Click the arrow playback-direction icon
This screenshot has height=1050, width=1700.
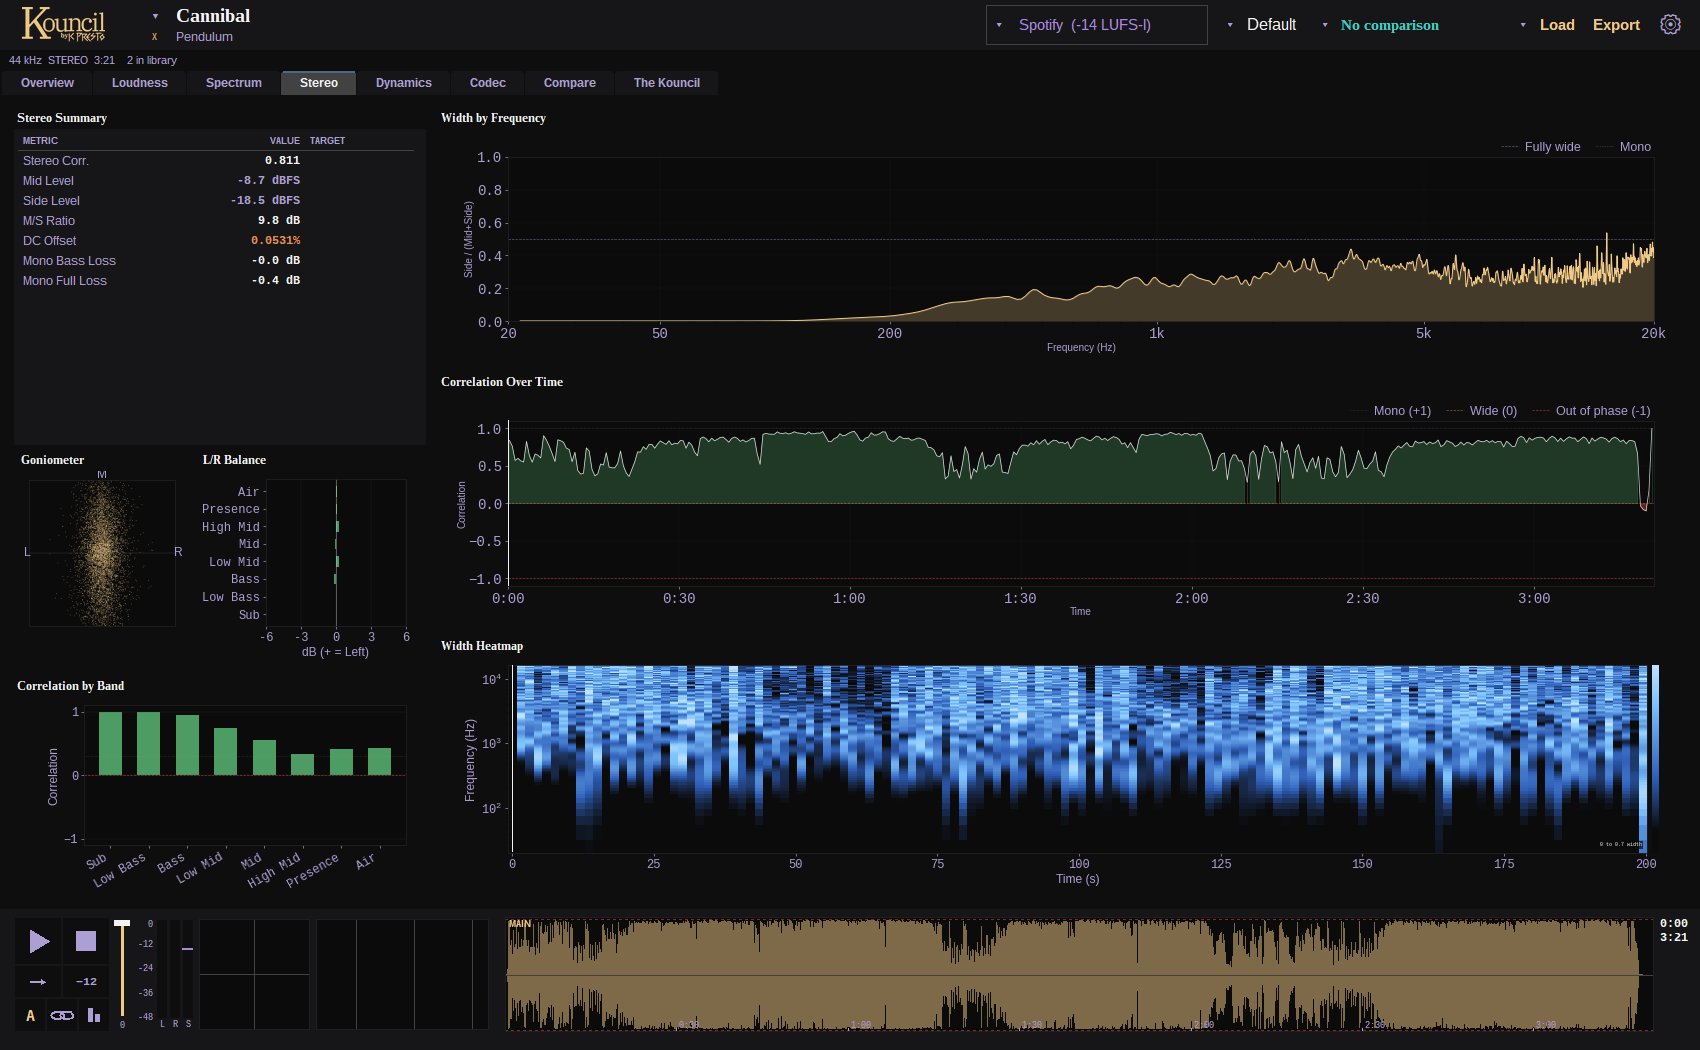[38, 982]
